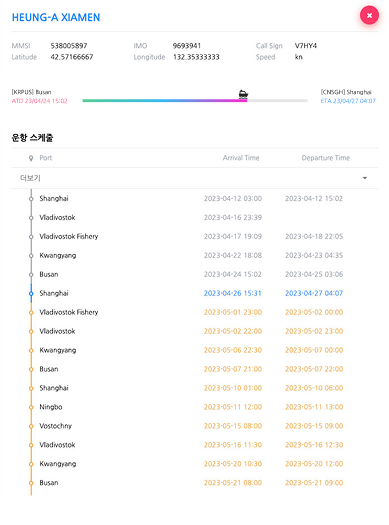This screenshot has height=525, width=389.
Task: Click the ATD 23/04/24 15:02 text
Action: click(x=40, y=101)
